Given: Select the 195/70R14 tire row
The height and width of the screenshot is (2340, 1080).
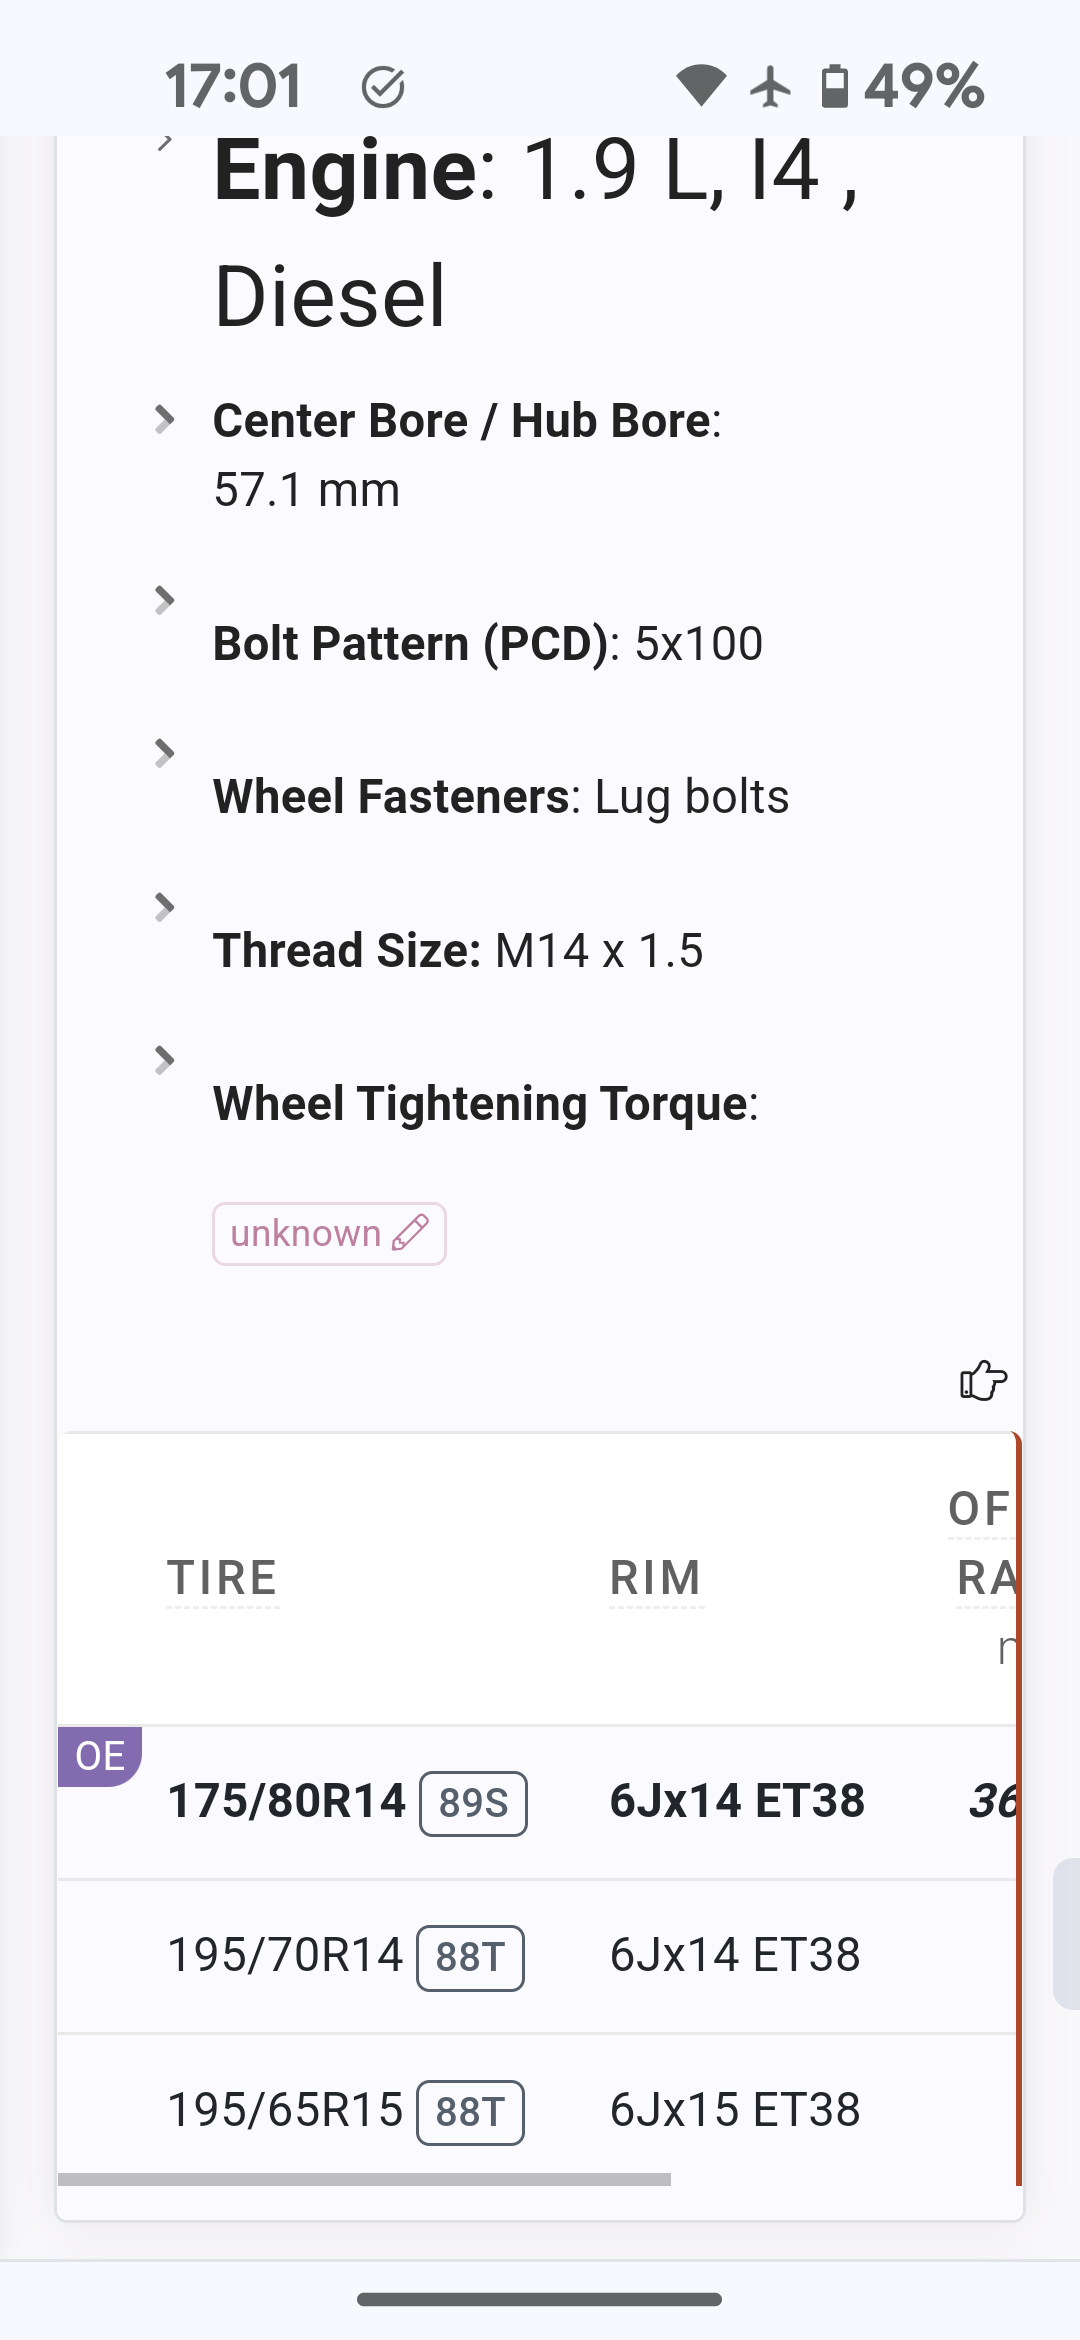Looking at the screenshot, I should tap(537, 1956).
